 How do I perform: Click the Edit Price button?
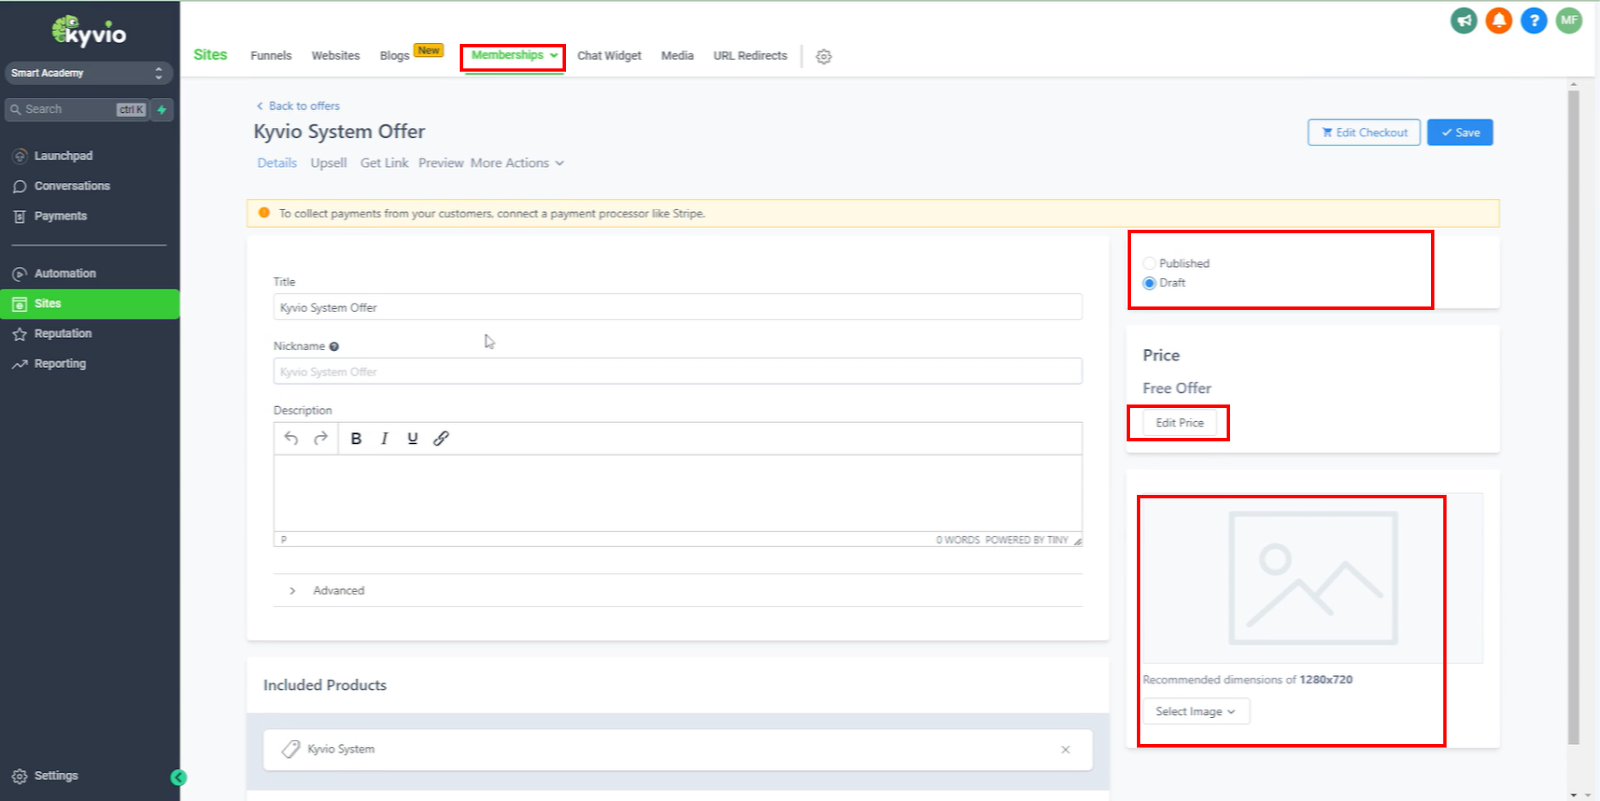click(1179, 423)
